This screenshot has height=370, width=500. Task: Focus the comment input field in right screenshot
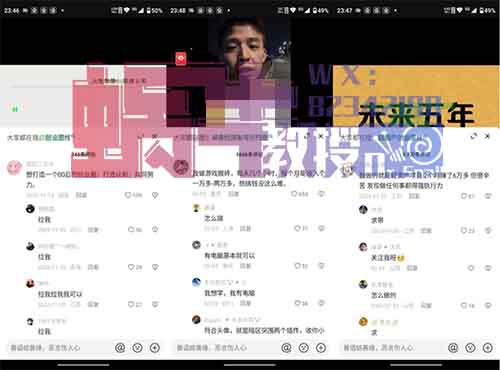(392, 348)
